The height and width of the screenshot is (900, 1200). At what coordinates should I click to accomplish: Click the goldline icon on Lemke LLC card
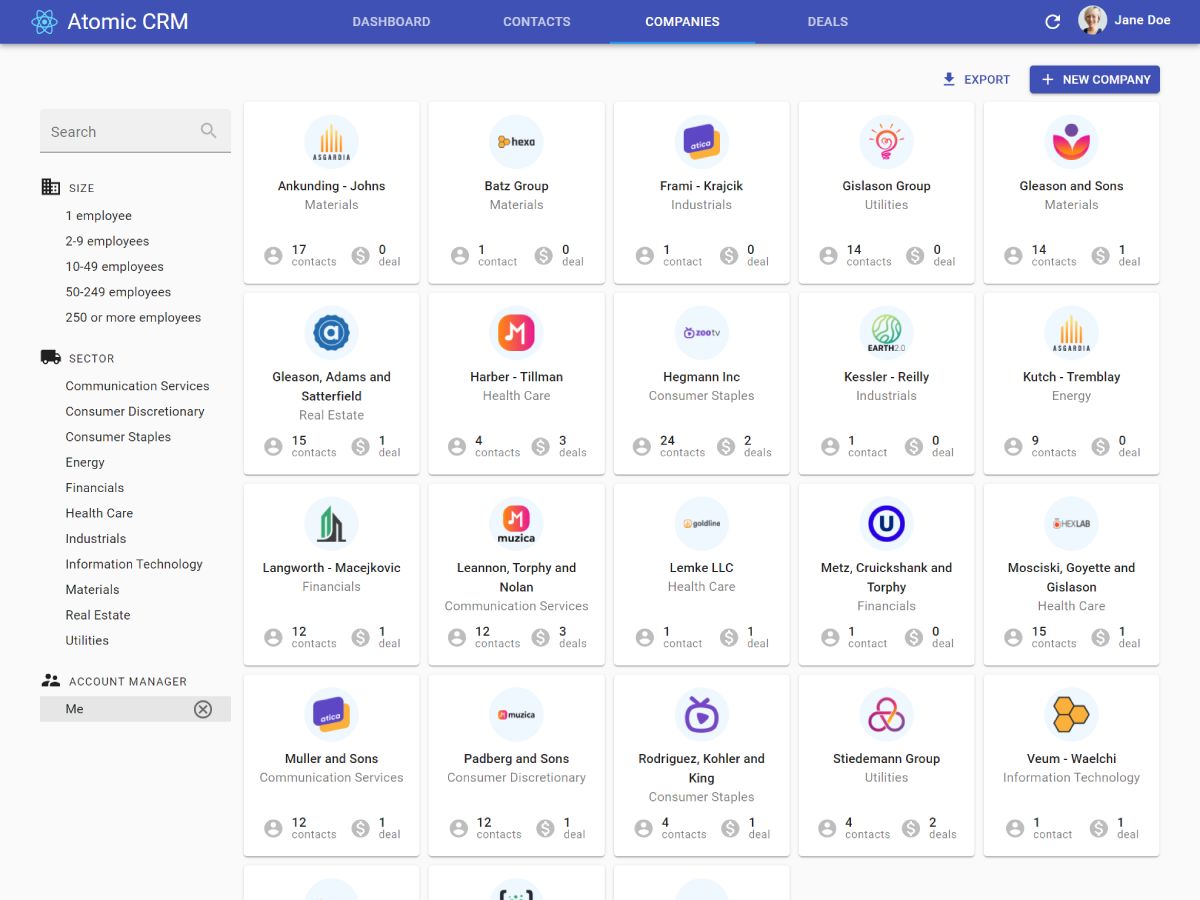coord(701,523)
